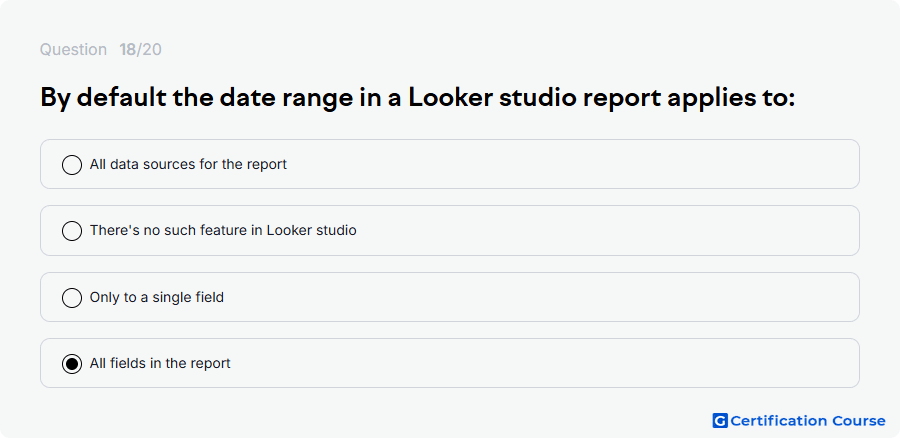Click the word 'Course' in the bottom branding
900x438 pixels.
[858, 421]
